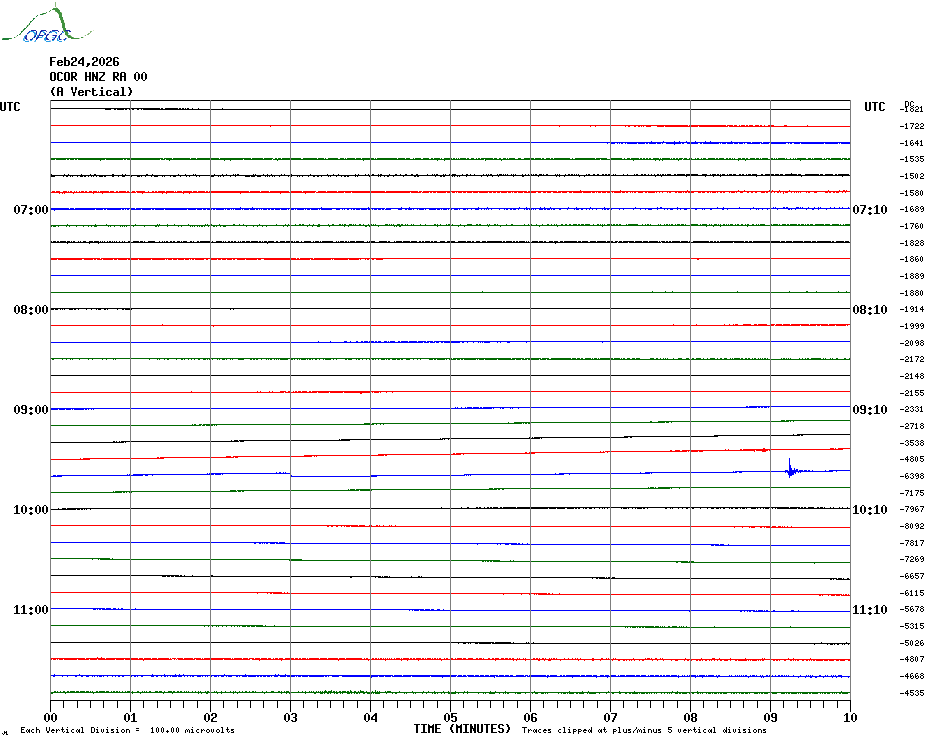The width and height of the screenshot is (930, 744).
Task: Click the 05 minute tick on the bottom axis
Action: coord(450,717)
